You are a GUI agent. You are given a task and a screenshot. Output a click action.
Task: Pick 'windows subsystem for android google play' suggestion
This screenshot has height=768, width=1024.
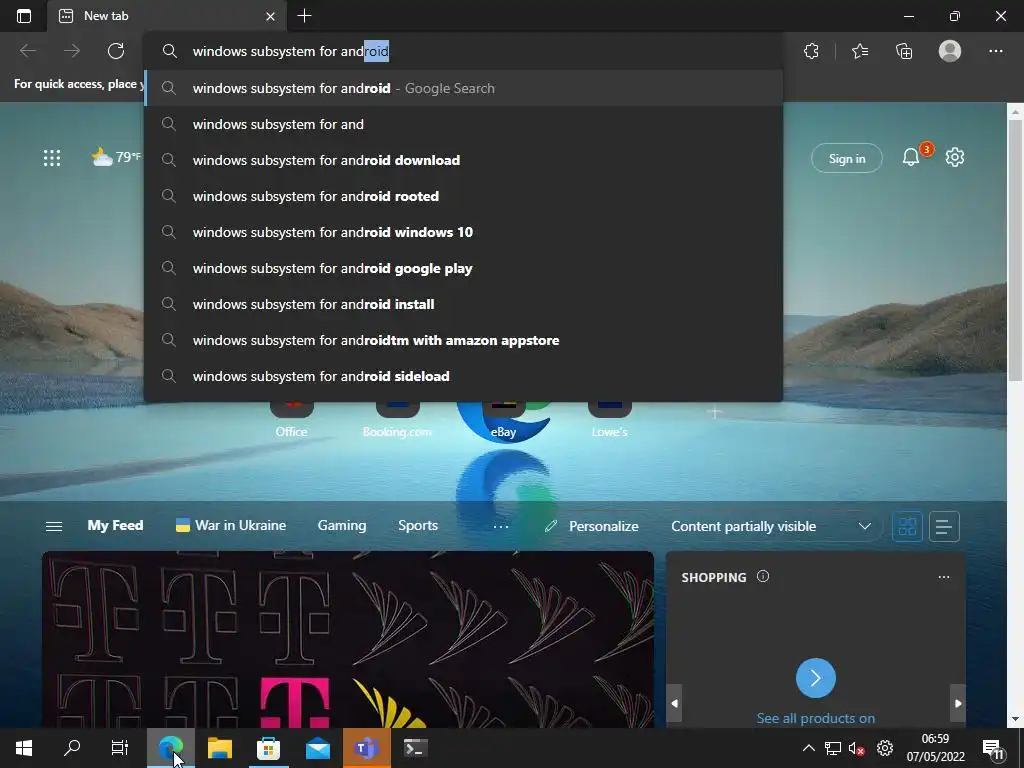click(464, 268)
